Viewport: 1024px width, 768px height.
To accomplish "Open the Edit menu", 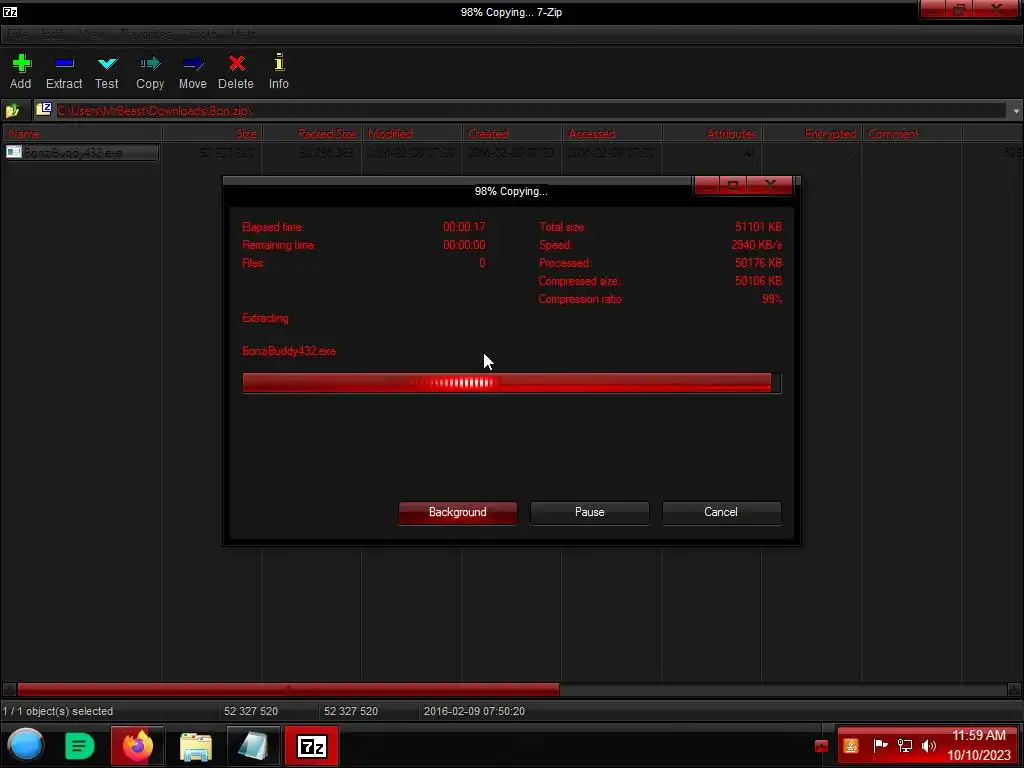I will click(x=54, y=34).
